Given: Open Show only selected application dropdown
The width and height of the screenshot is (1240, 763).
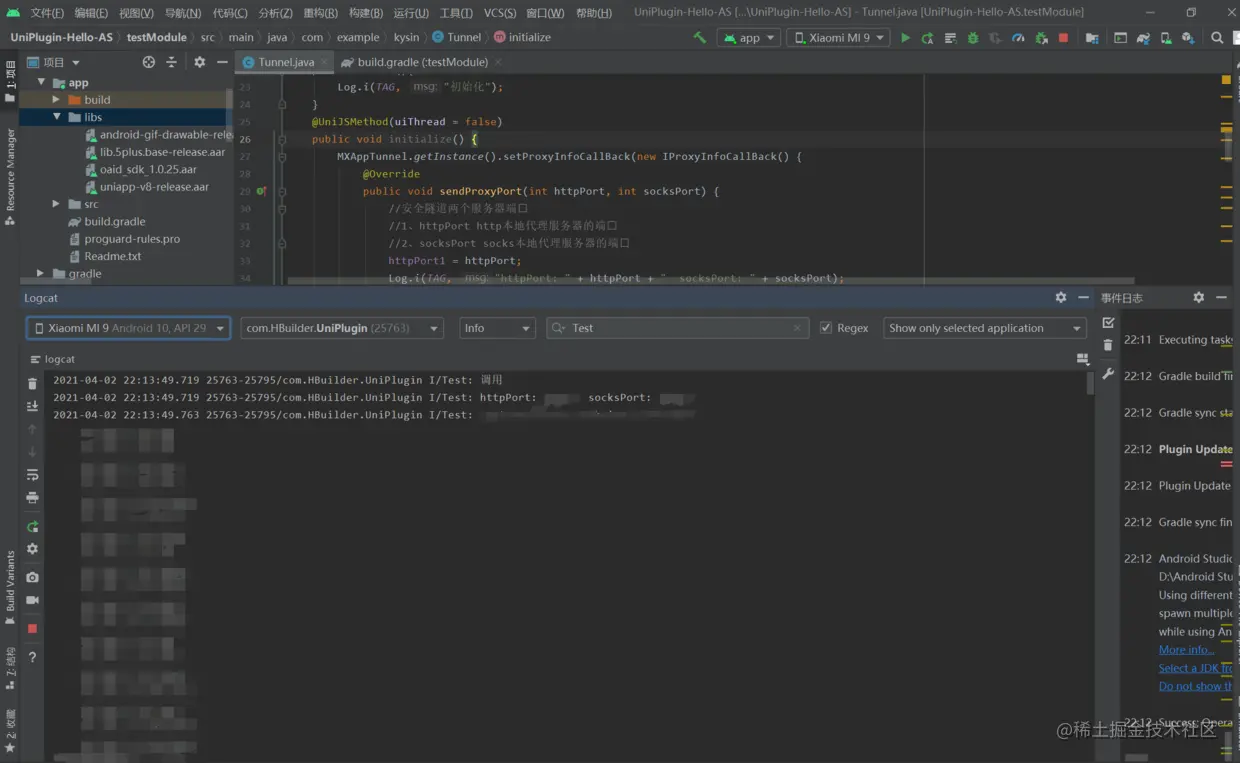Looking at the screenshot, I should coord(985,328).
